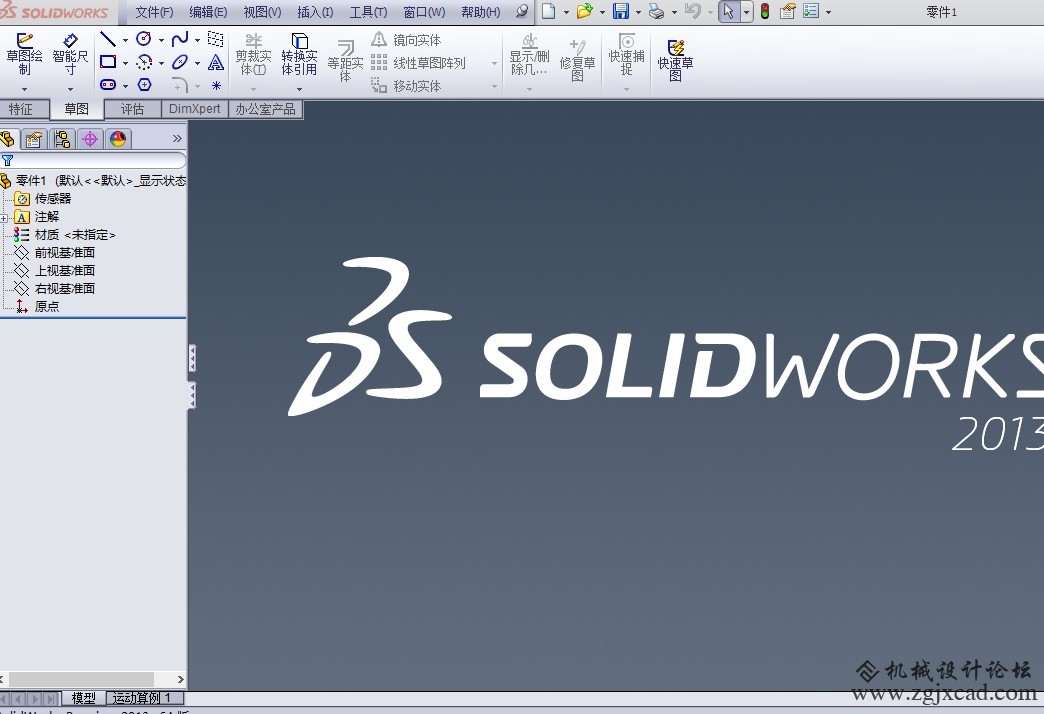Click the File Properties icon

[788, 11]
